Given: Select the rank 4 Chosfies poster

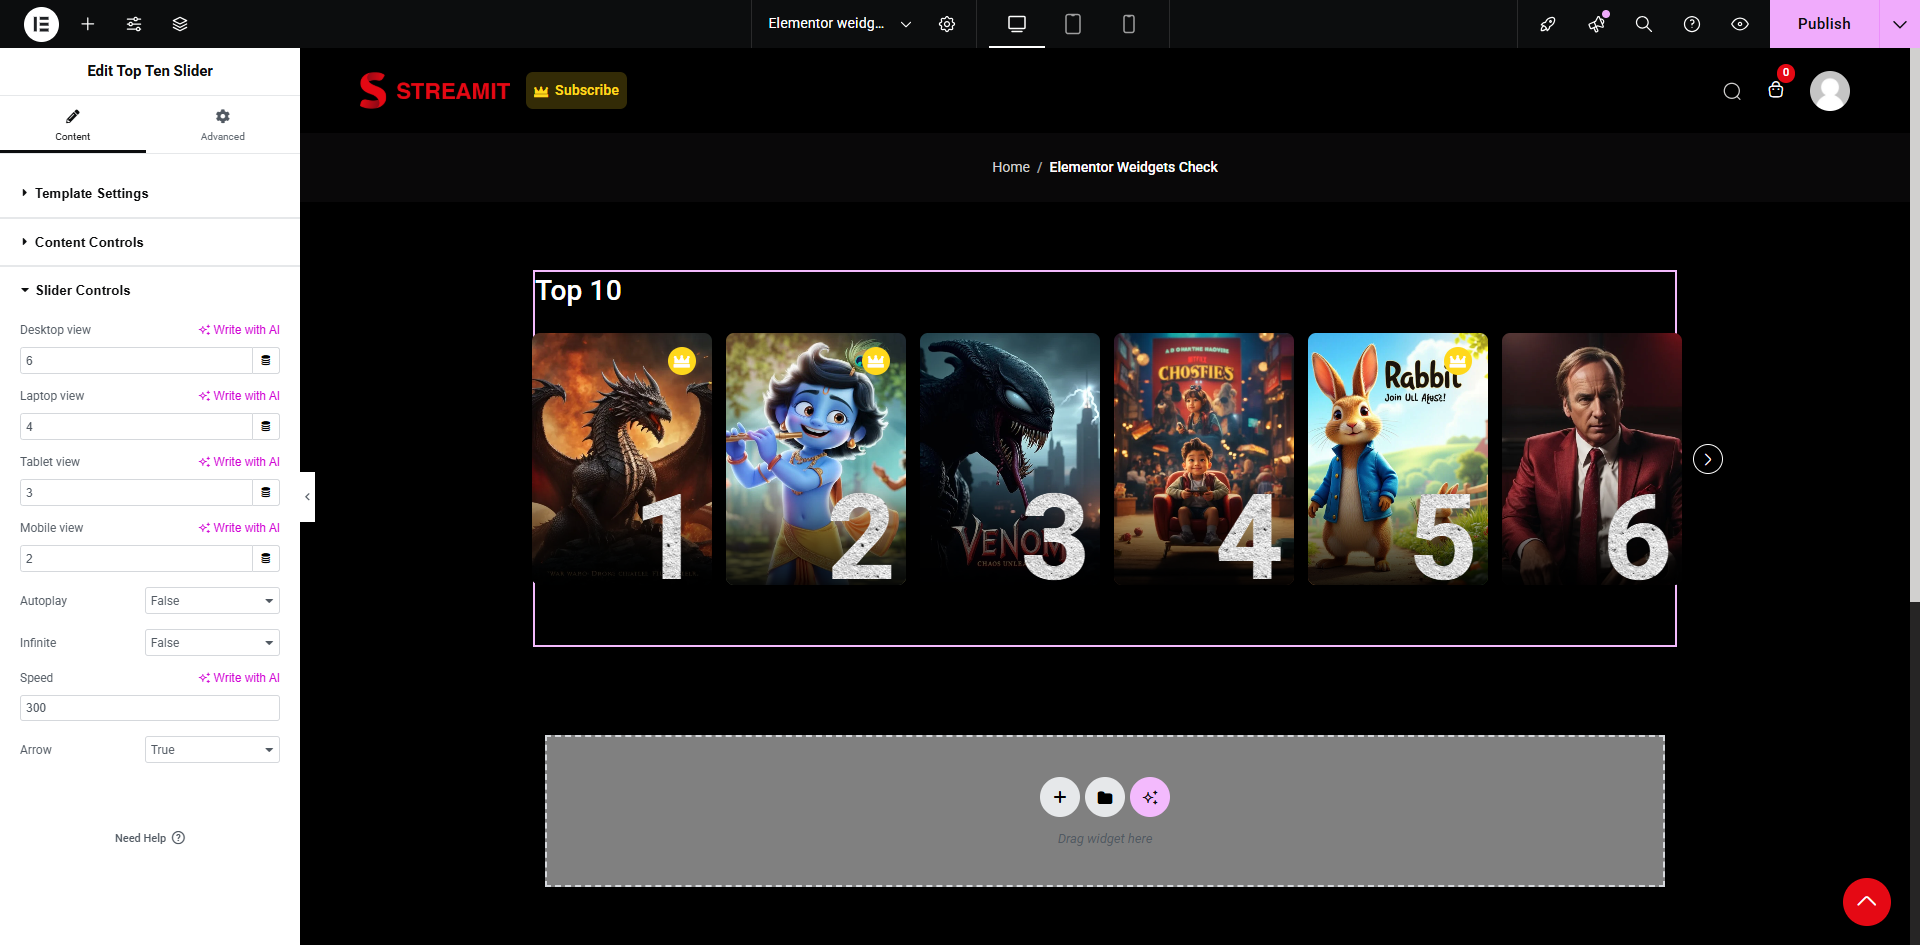Looking at the screenshot, I should point(1204,459).
